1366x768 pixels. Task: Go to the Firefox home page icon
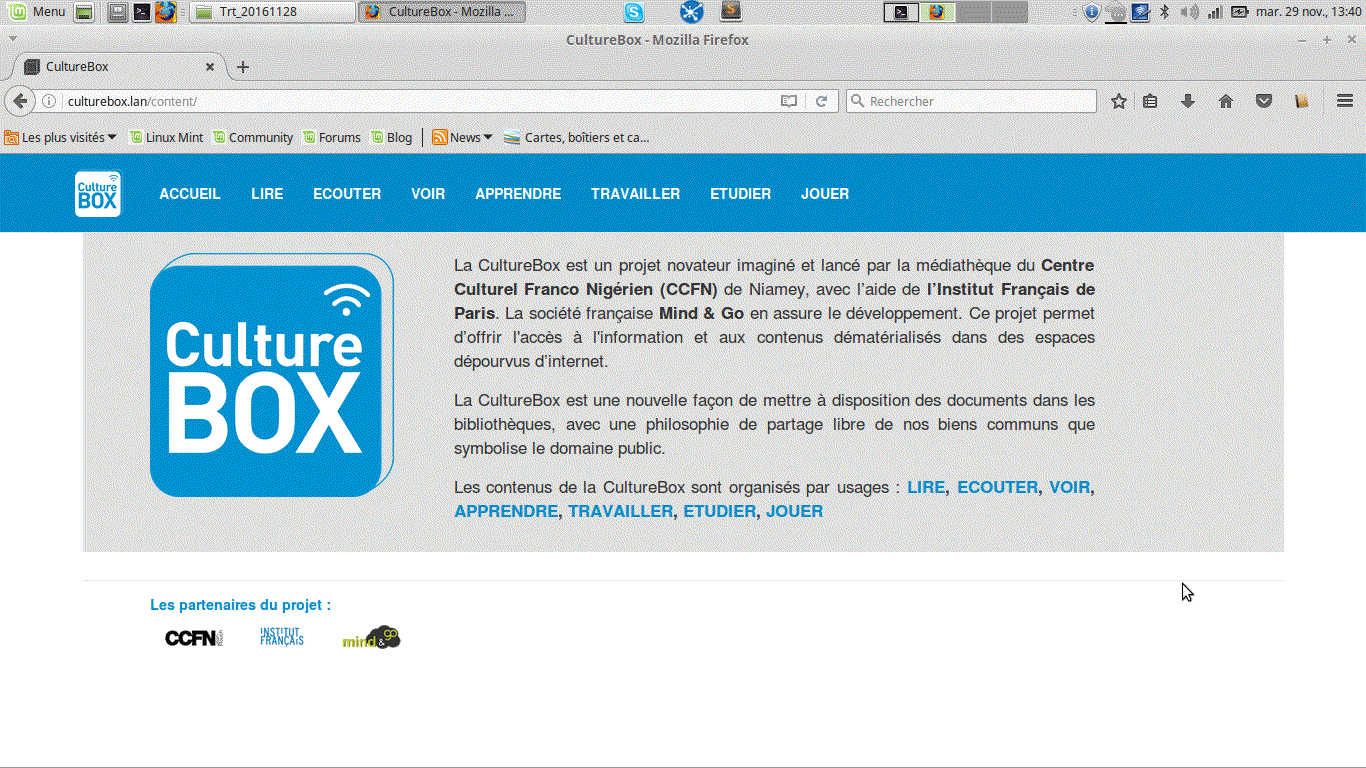tap(1226, 101)
